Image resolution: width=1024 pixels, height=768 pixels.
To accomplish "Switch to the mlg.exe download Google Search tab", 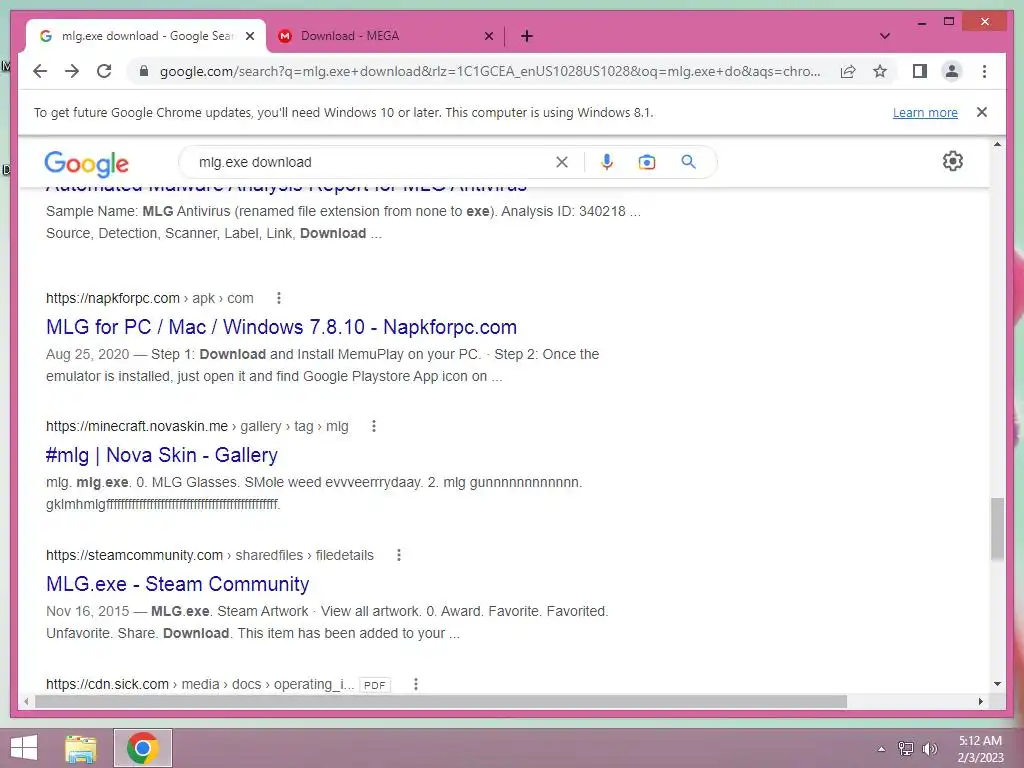I will (x=146, y=36).
